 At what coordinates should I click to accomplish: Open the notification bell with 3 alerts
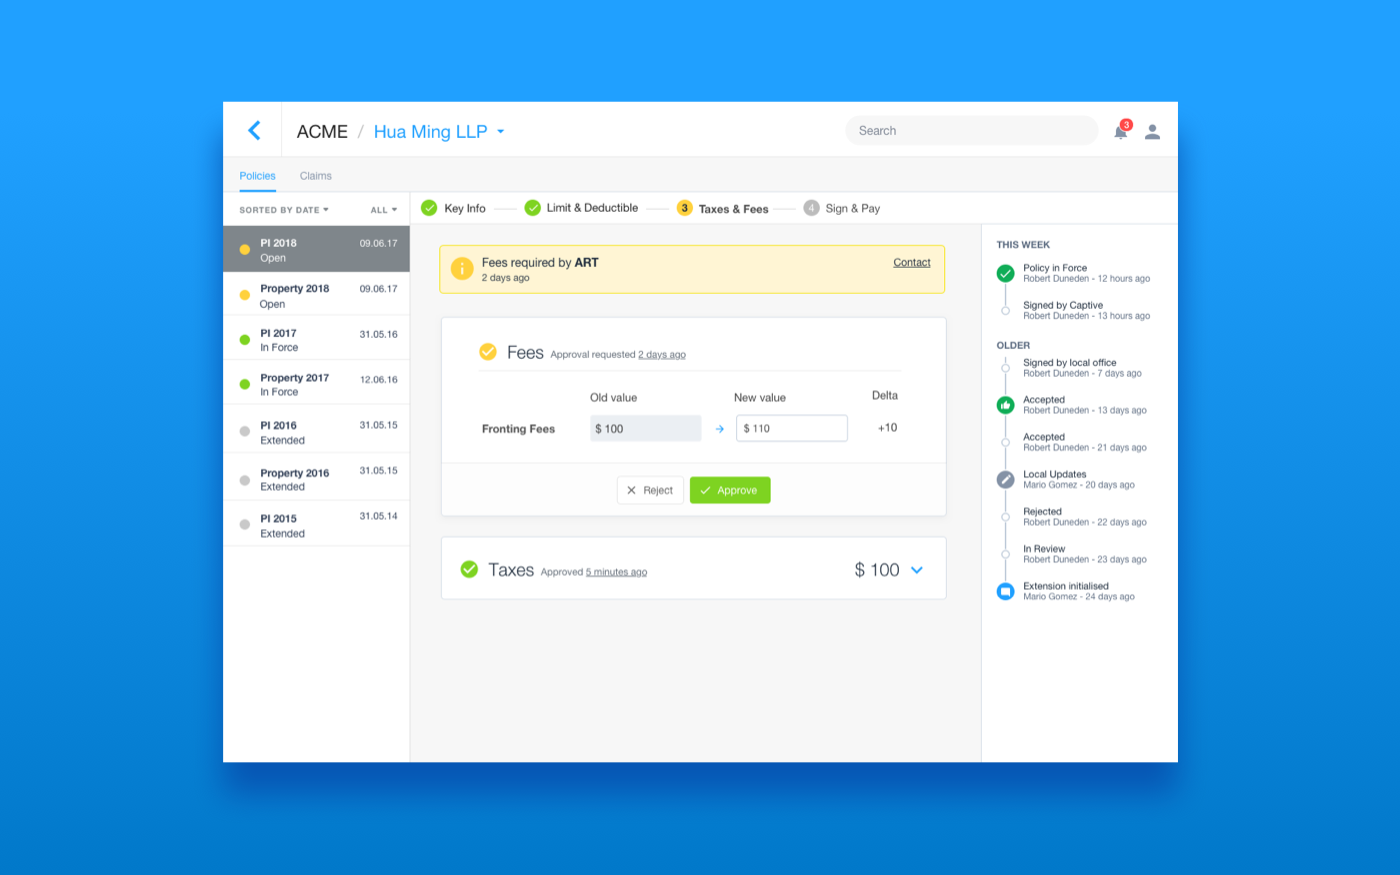click(1120, 131)
